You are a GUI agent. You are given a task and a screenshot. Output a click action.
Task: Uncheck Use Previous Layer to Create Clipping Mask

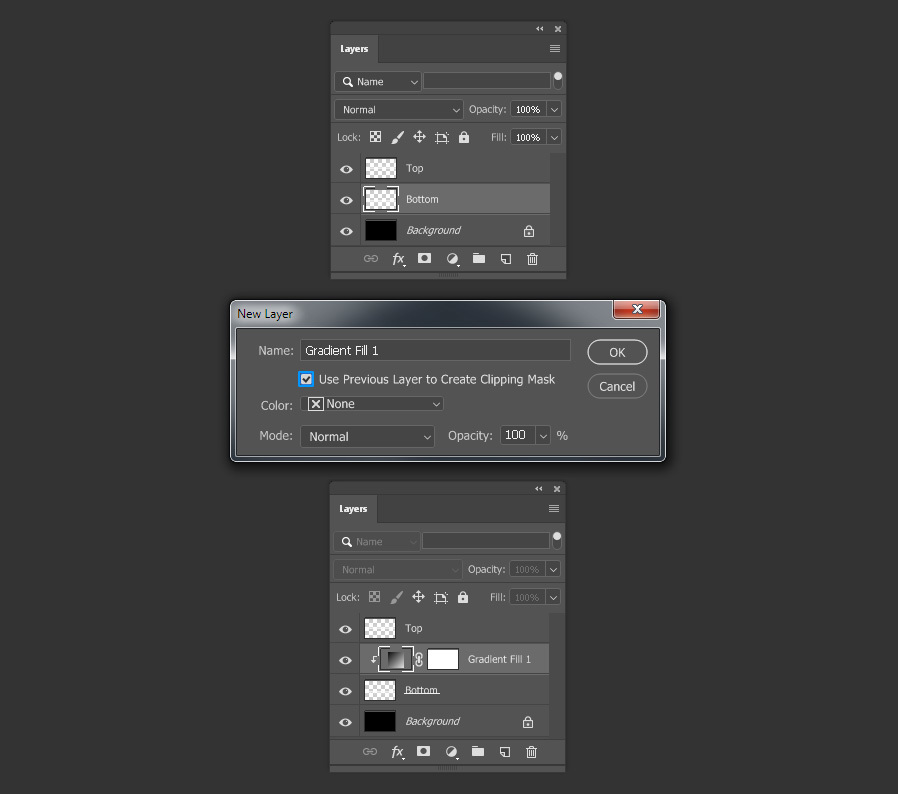(306, 379)
